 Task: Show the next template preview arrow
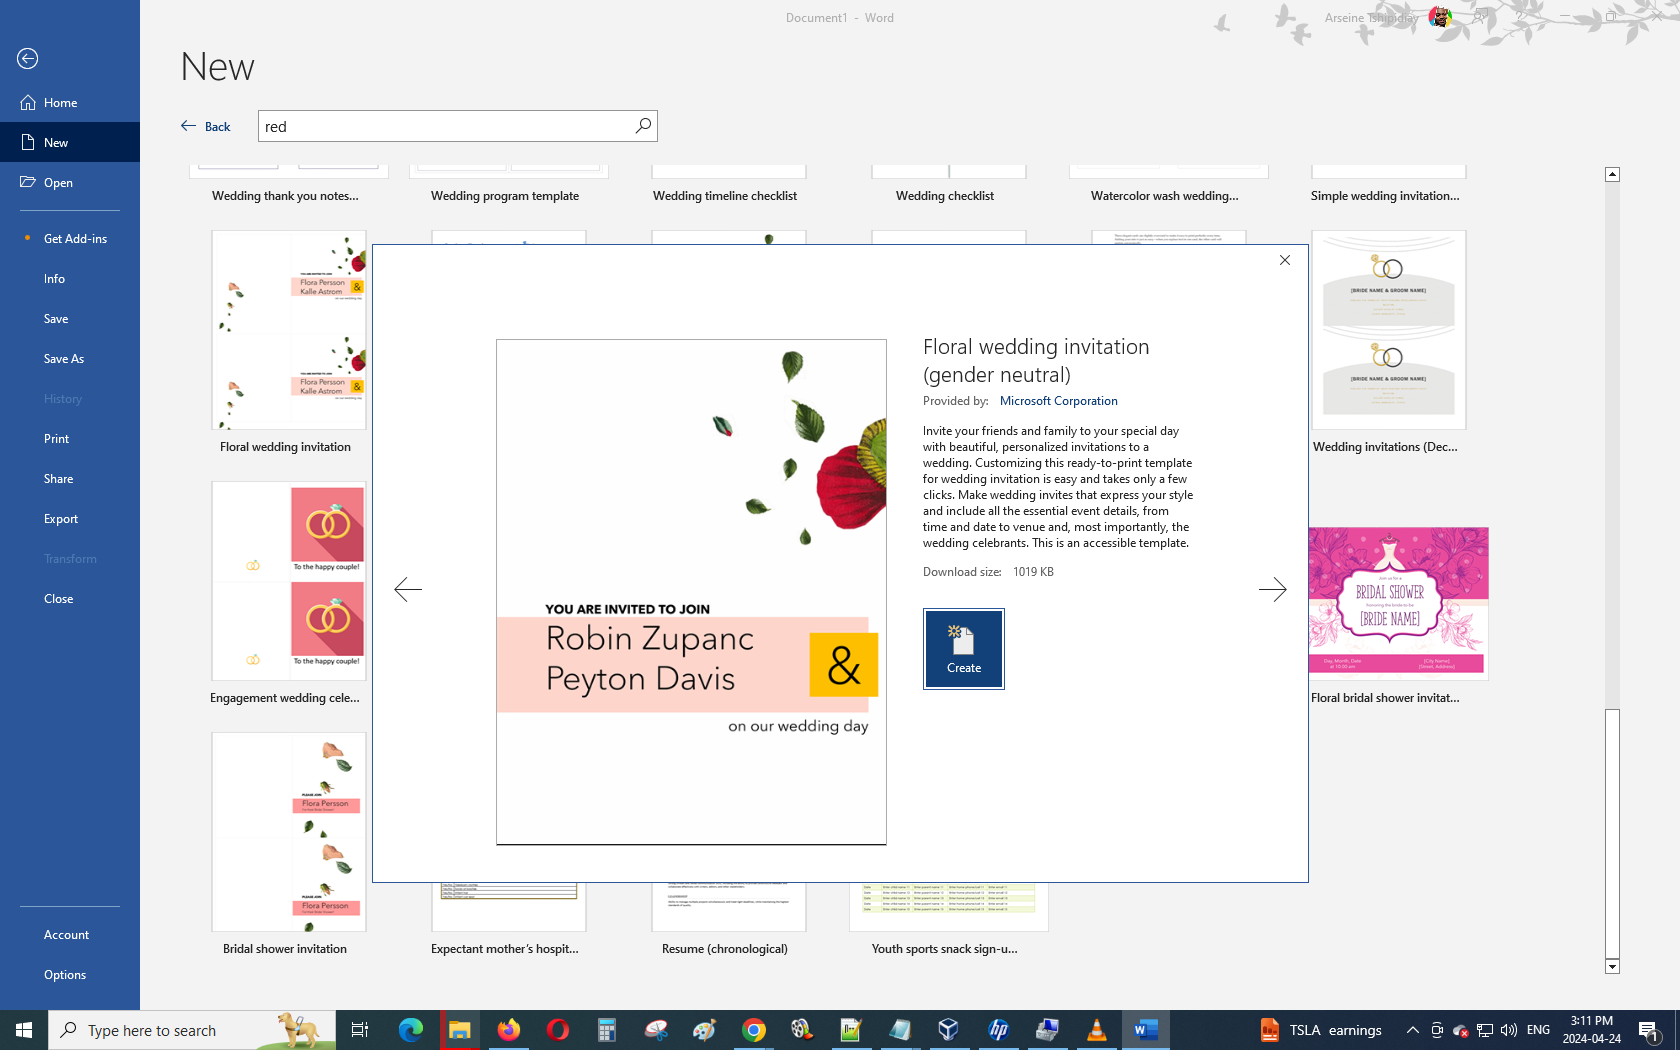1272,589
